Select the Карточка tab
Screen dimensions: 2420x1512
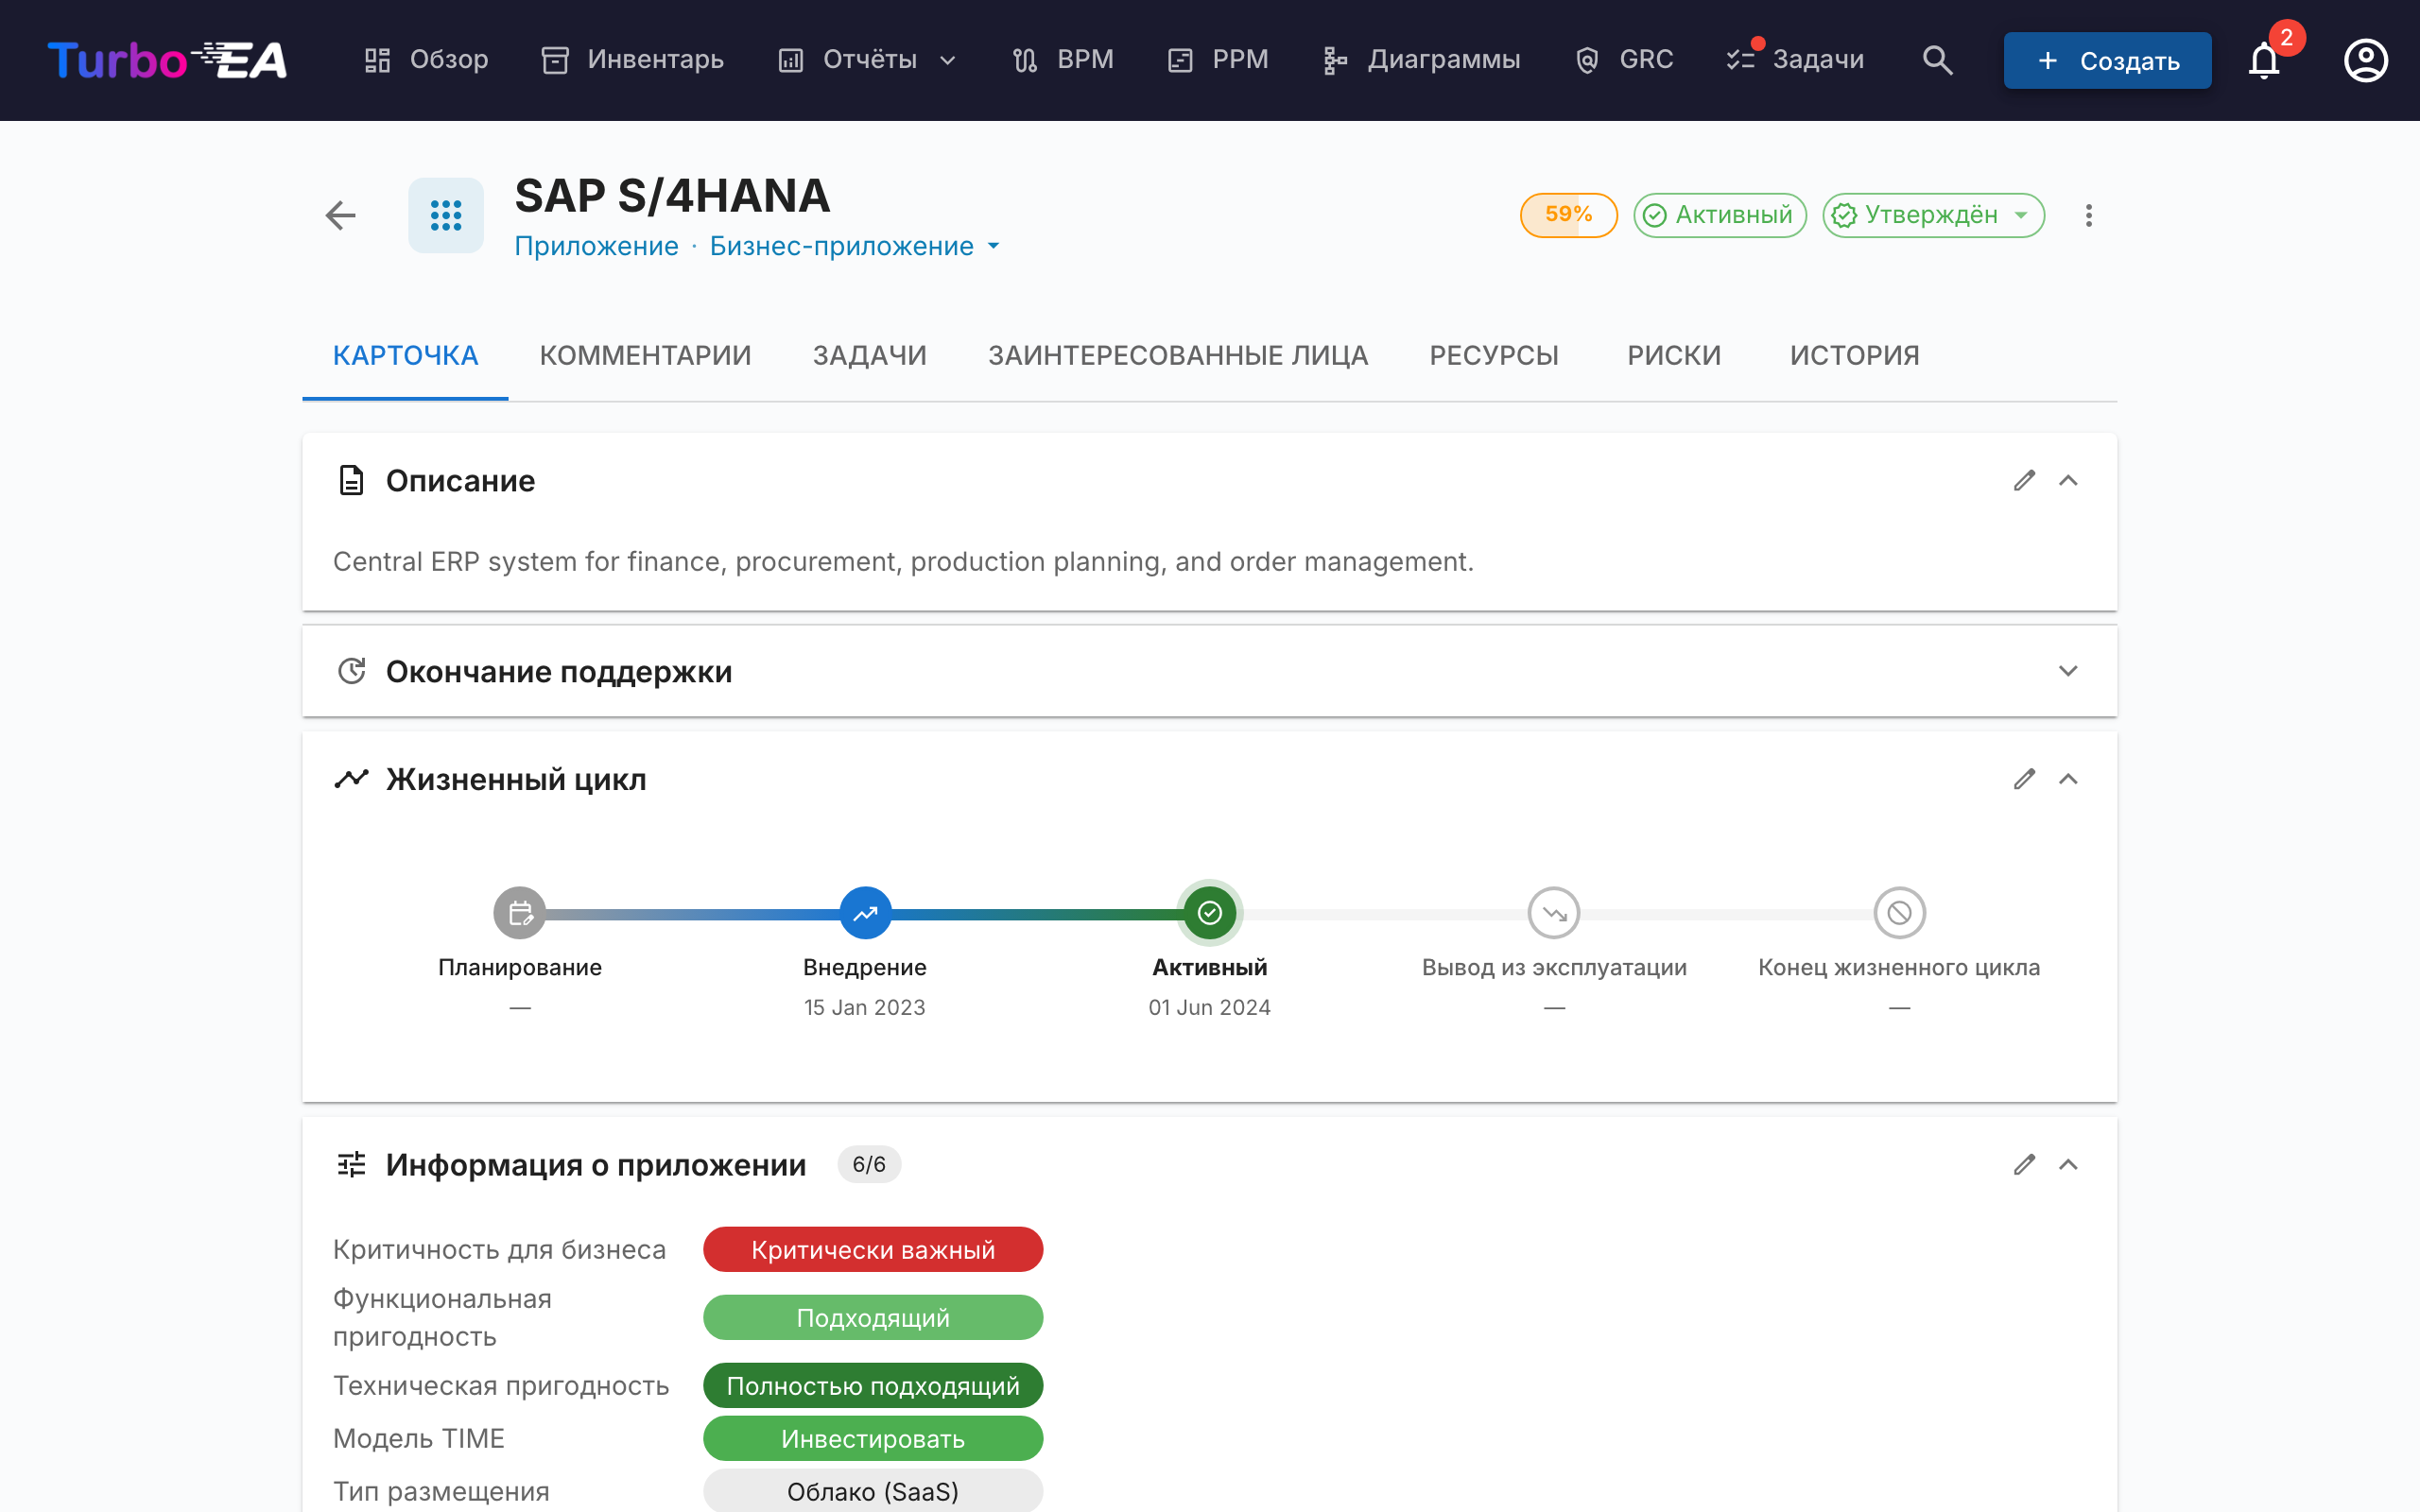tap(405, 356)
